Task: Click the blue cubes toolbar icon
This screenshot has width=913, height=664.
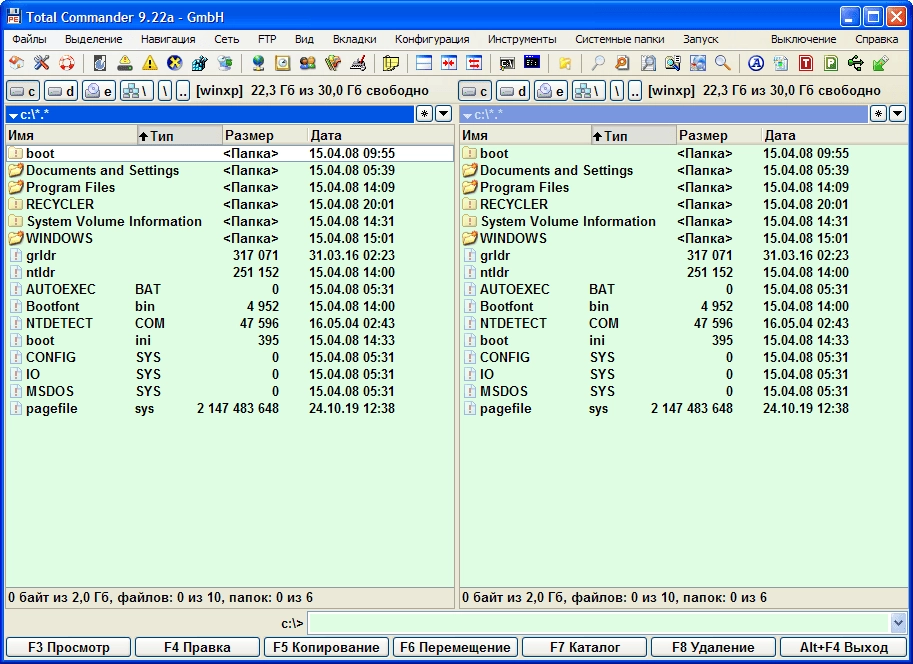Action: pos(200,63)
